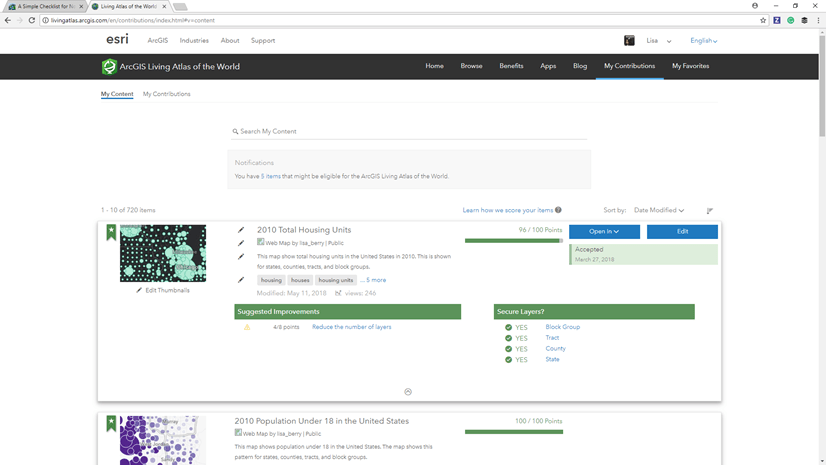
Task: Toggle the sort direction icon
Action: [710, 210]
